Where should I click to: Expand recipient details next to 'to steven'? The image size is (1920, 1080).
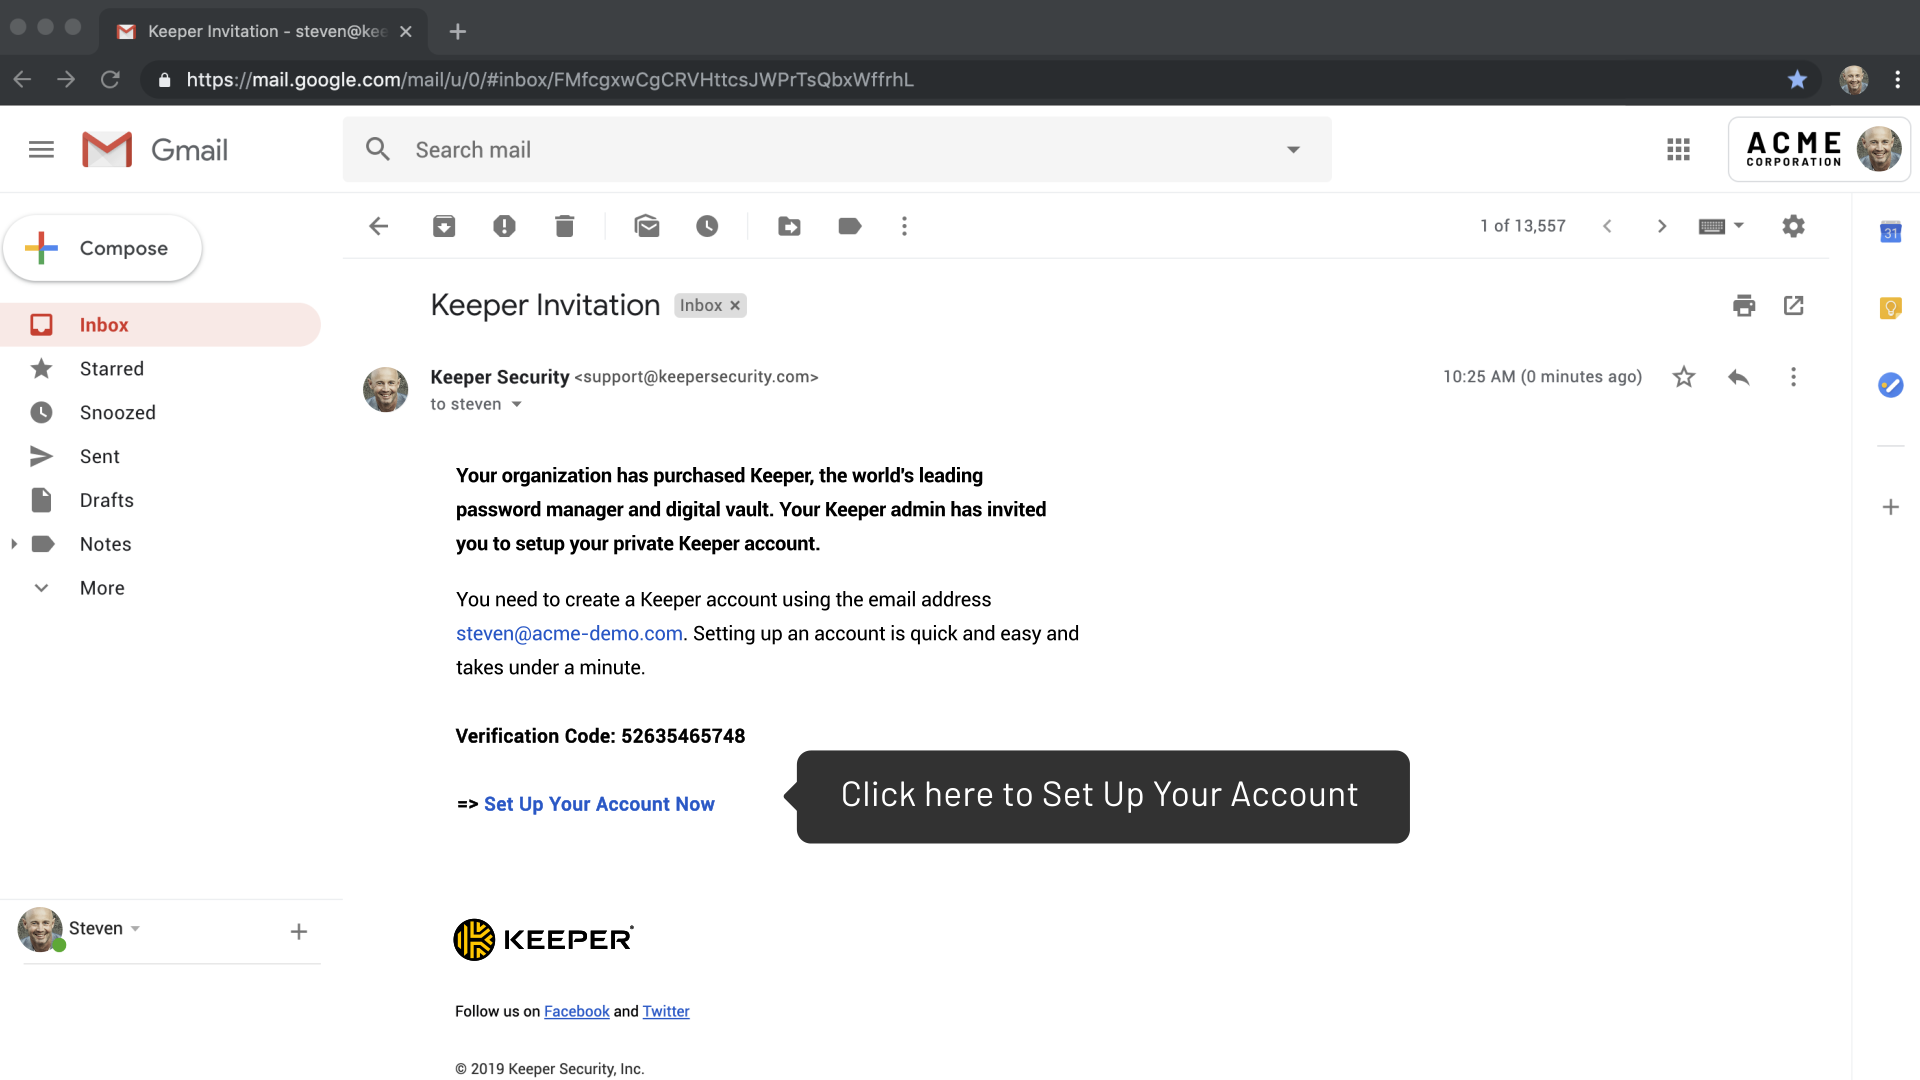point(517,405)
